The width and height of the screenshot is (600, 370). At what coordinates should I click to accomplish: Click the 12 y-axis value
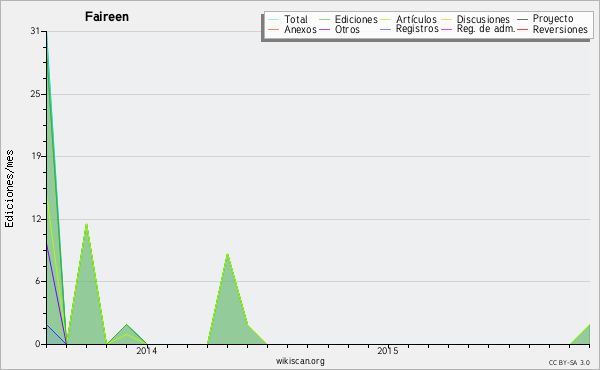click(35, 219)
